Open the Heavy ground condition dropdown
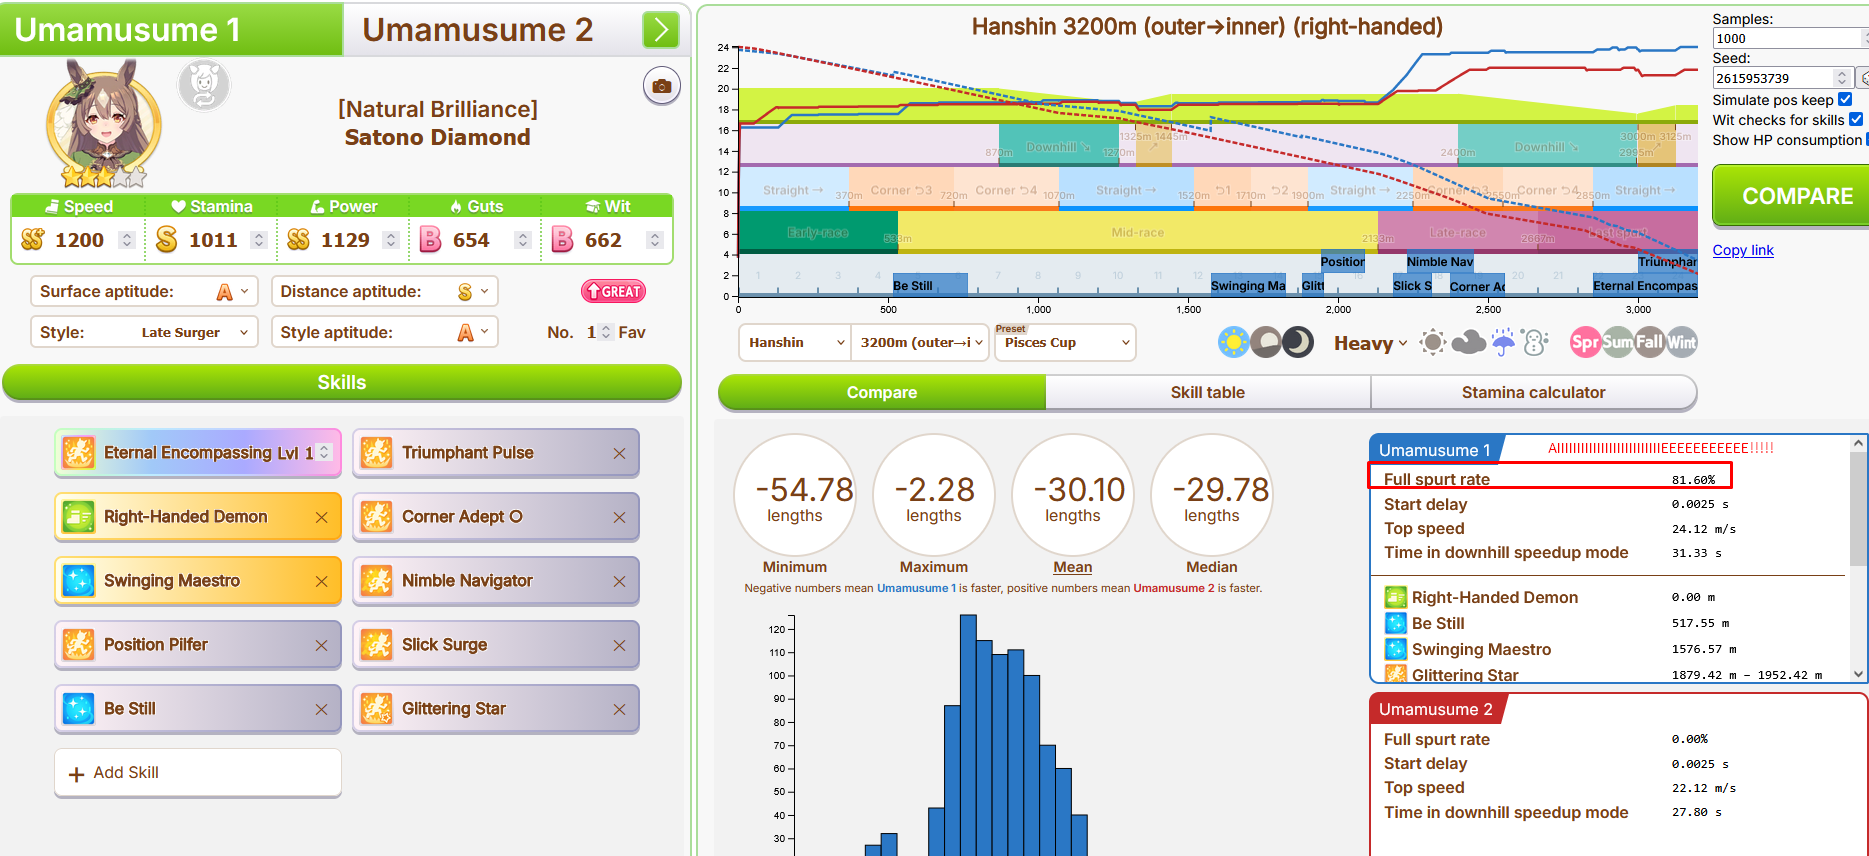1869x856 pixels. 1370,343
